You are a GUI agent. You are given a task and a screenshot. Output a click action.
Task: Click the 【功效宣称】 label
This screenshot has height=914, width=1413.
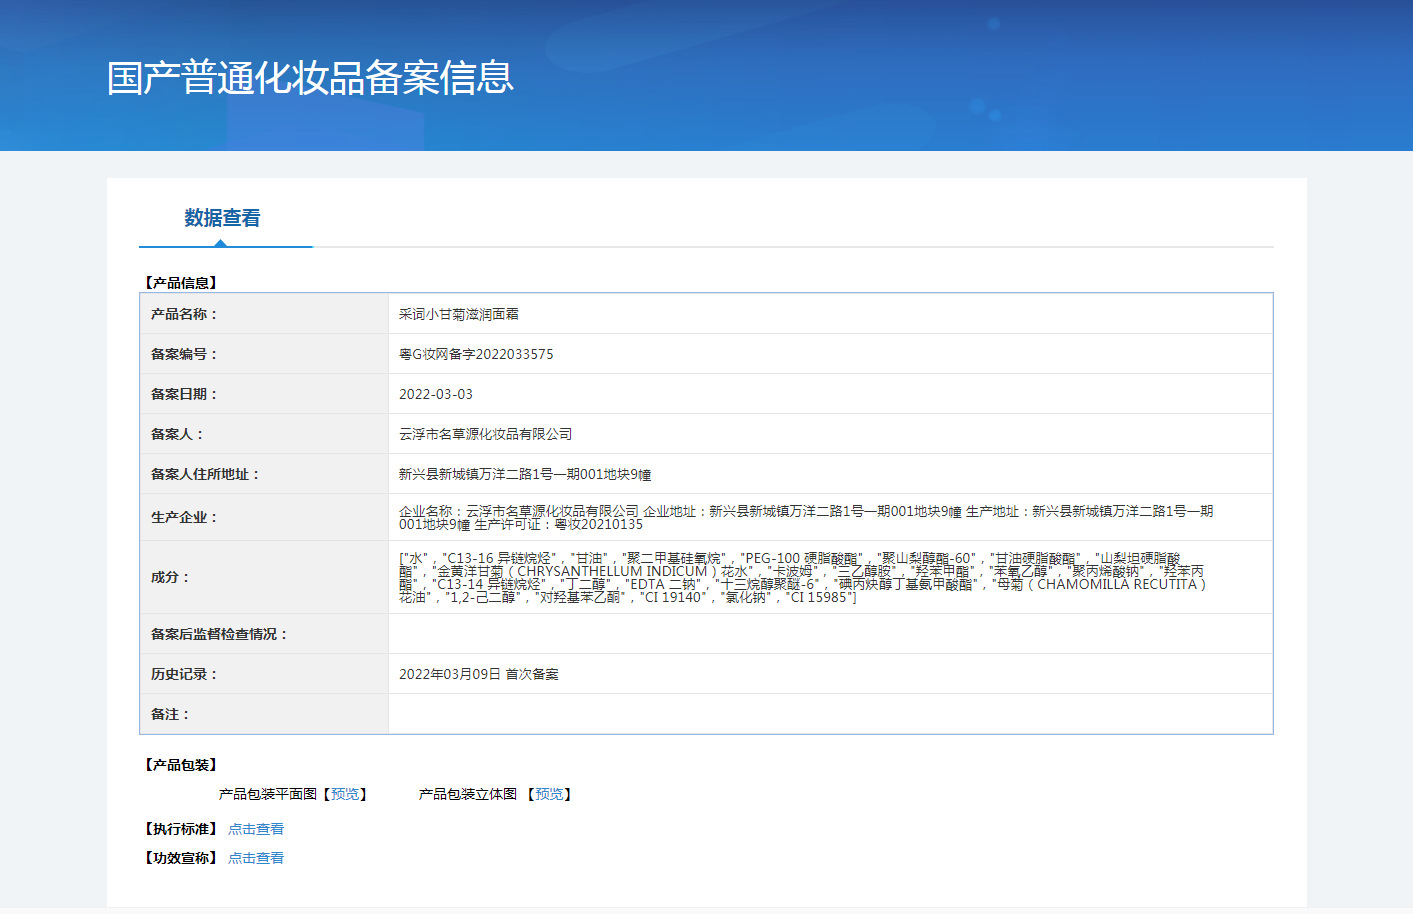coord(181,858)
